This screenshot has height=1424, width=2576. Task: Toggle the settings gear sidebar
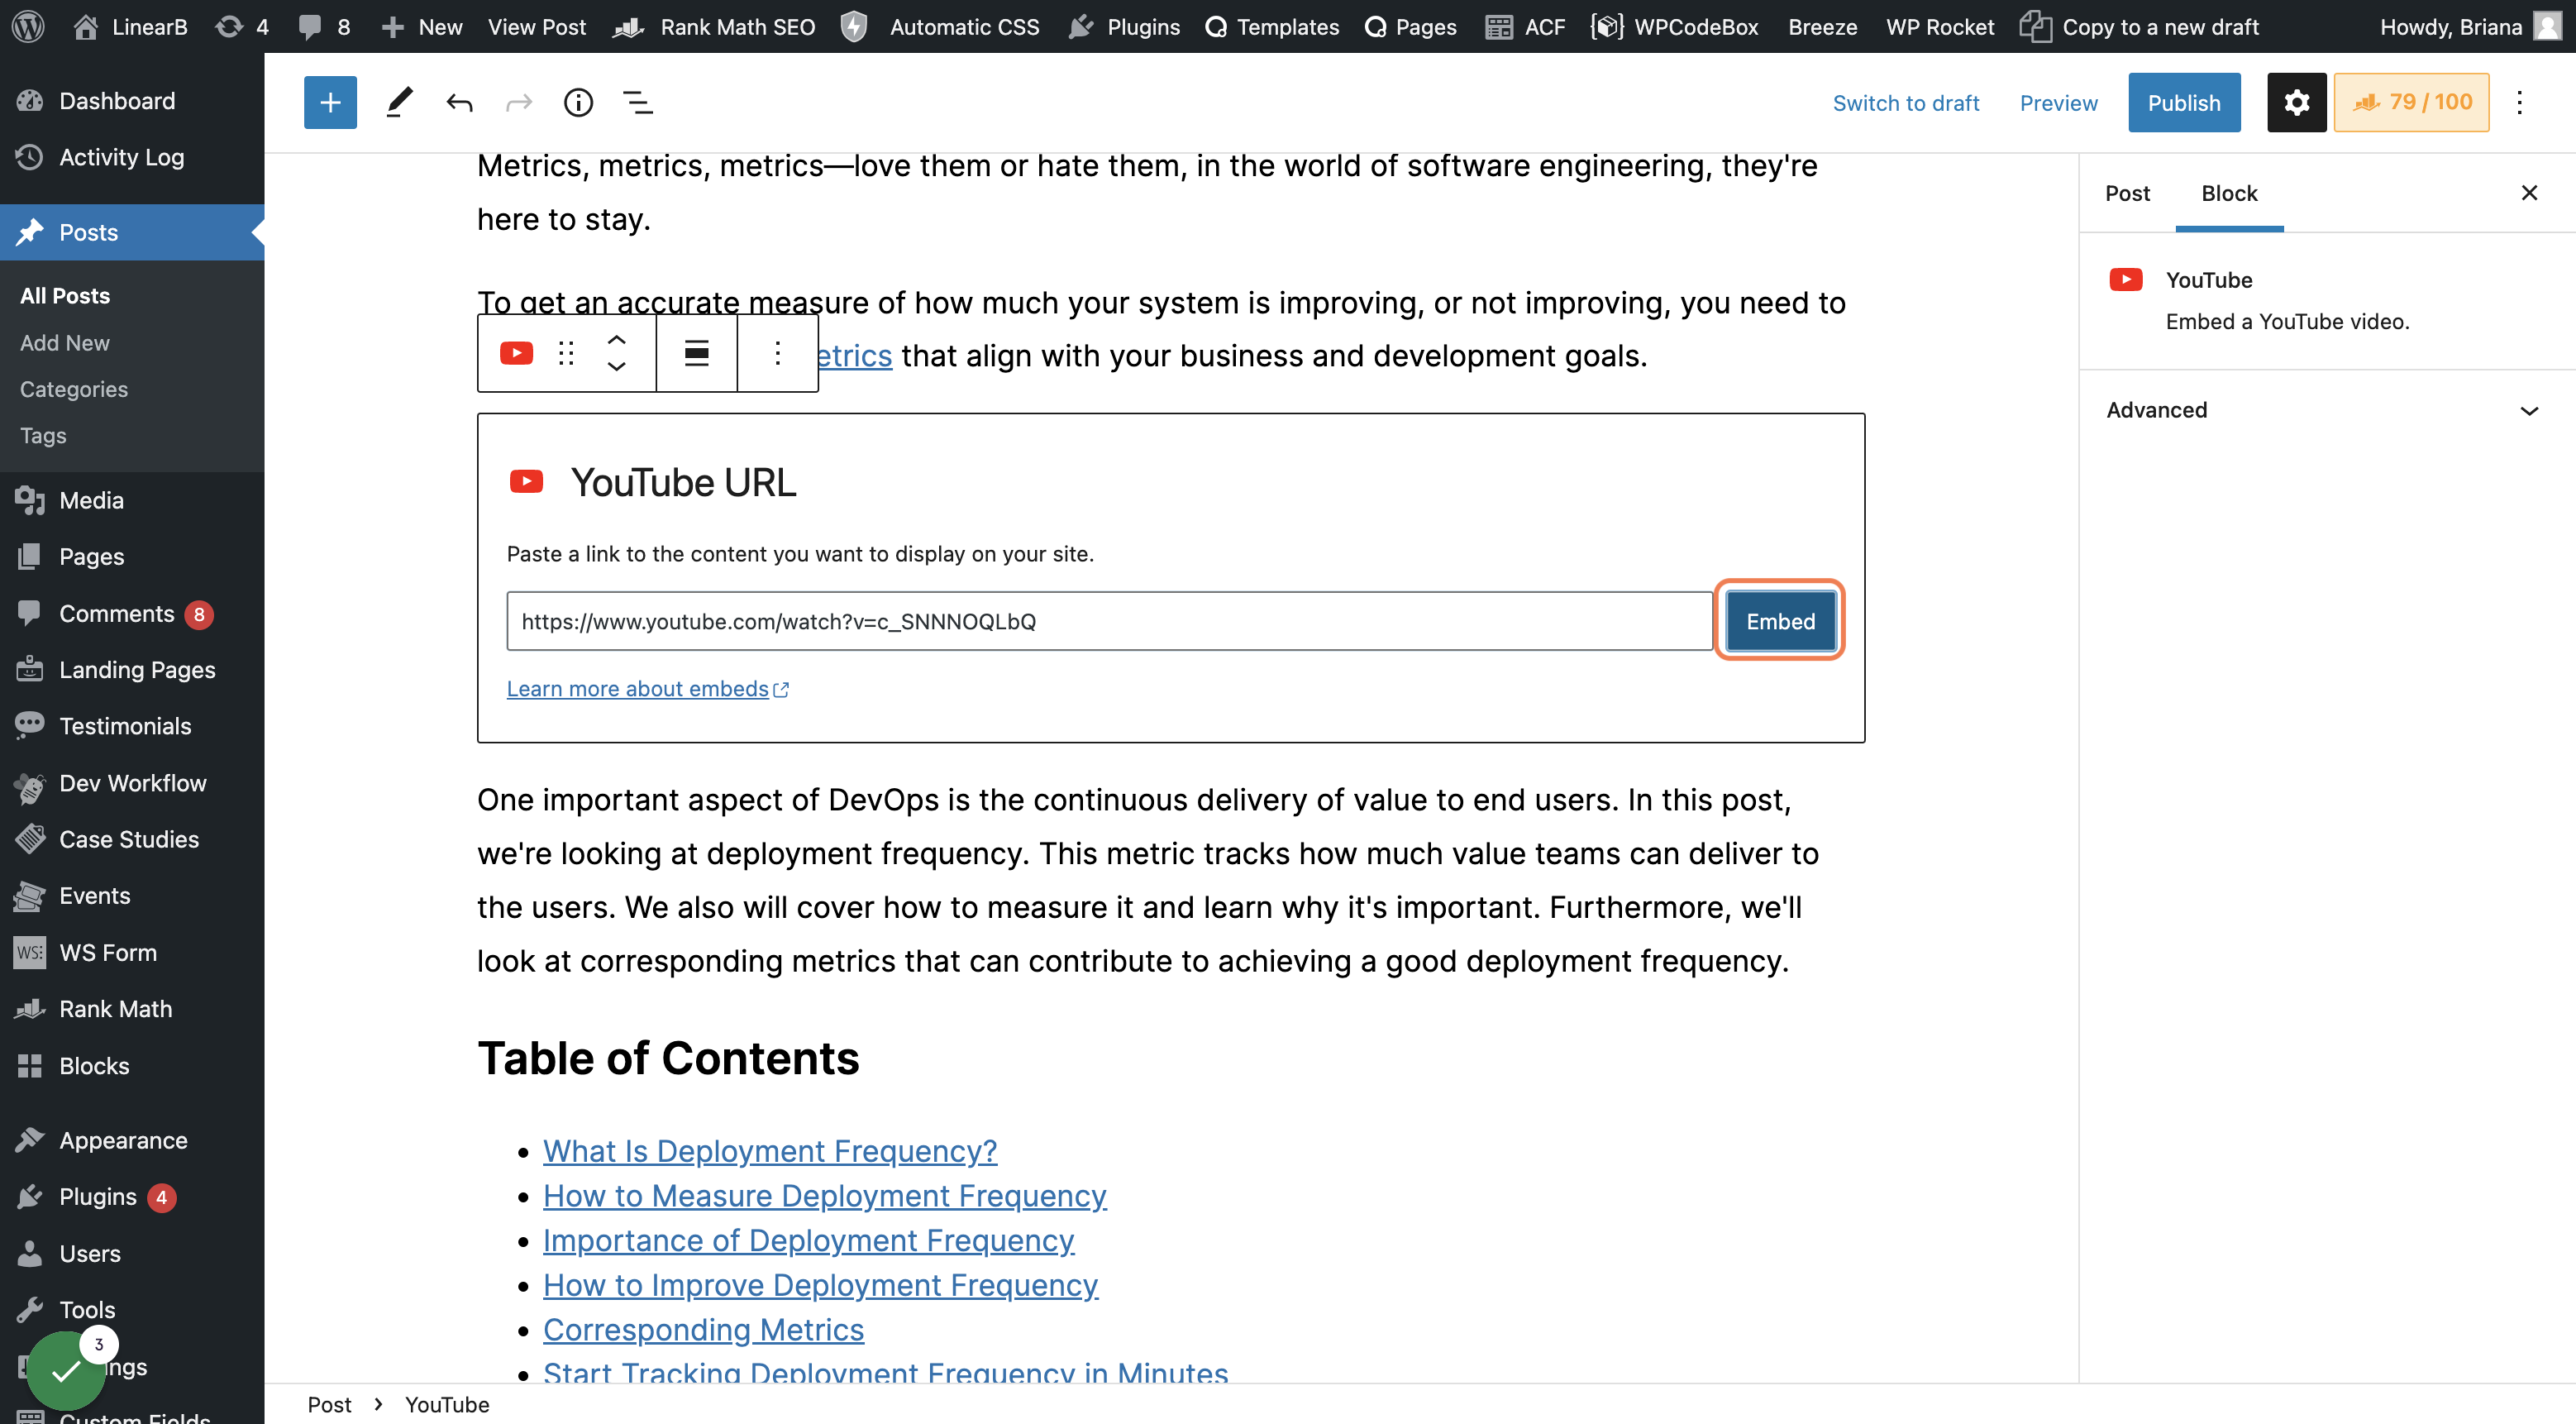pos(2296,102)
